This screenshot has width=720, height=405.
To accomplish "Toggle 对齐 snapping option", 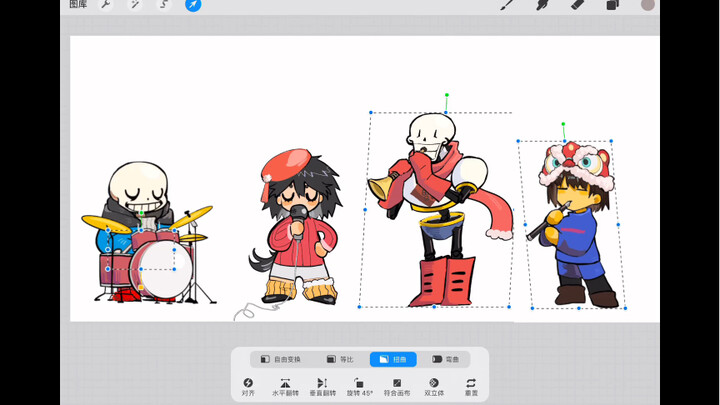I will point(248,387).
